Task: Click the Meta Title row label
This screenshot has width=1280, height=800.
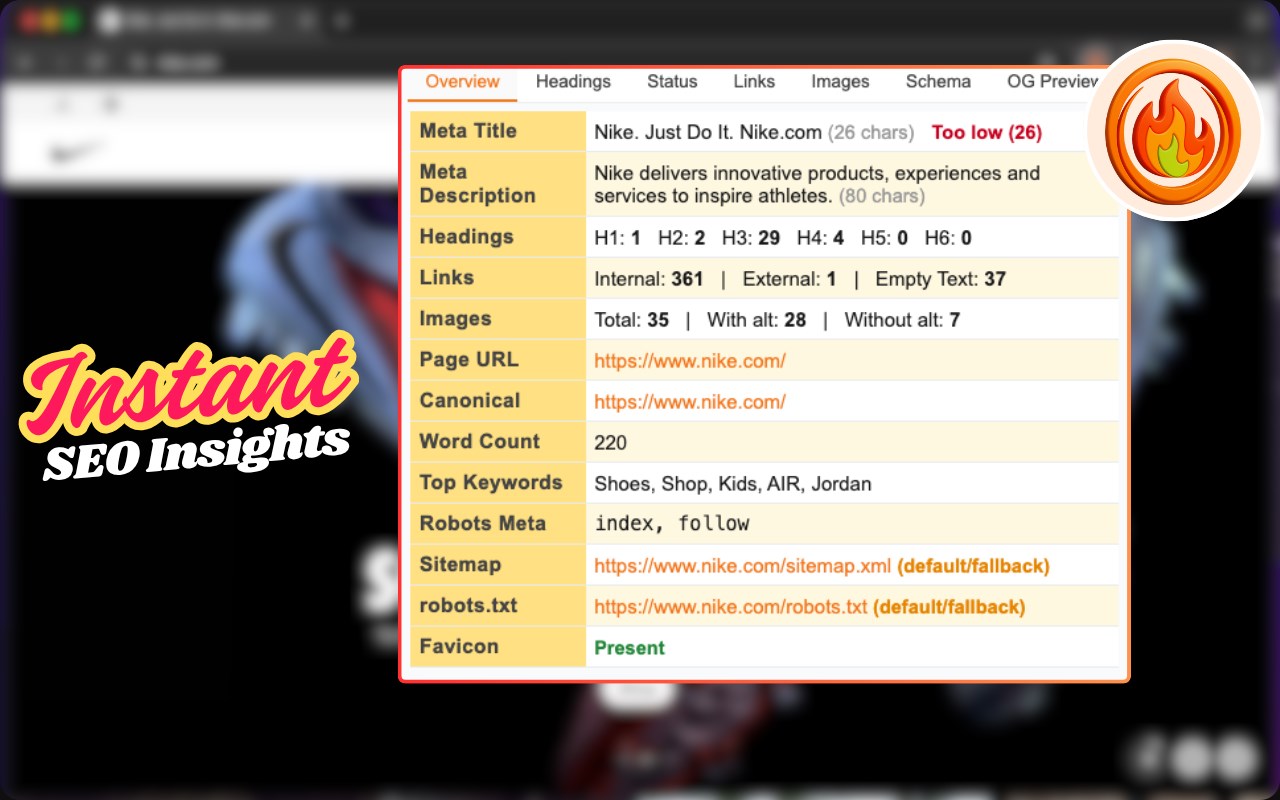Action: point(468,131)
